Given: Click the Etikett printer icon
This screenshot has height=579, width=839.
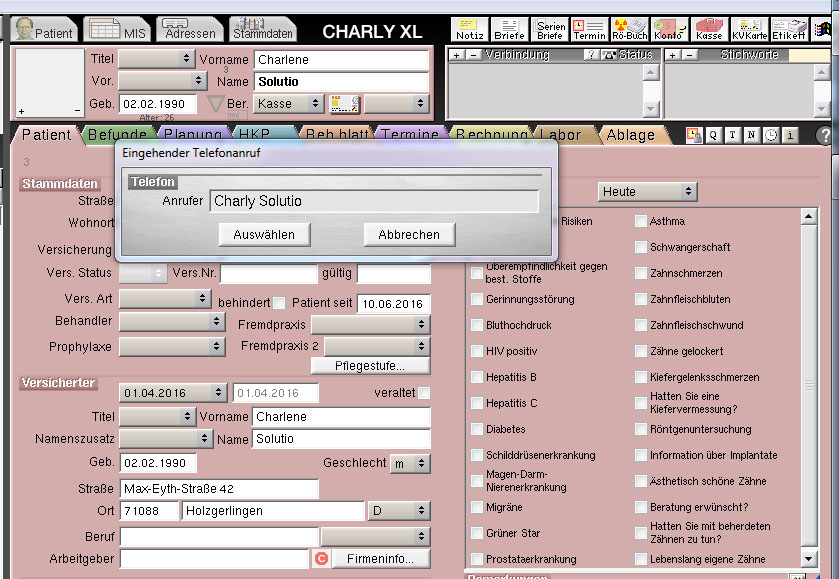Looking at the screenshot, I should (x=789, y=29).
